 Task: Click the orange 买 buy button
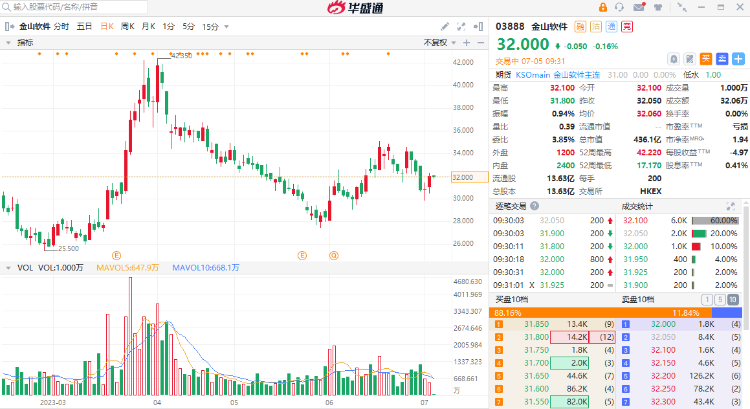tap(706, 59)
